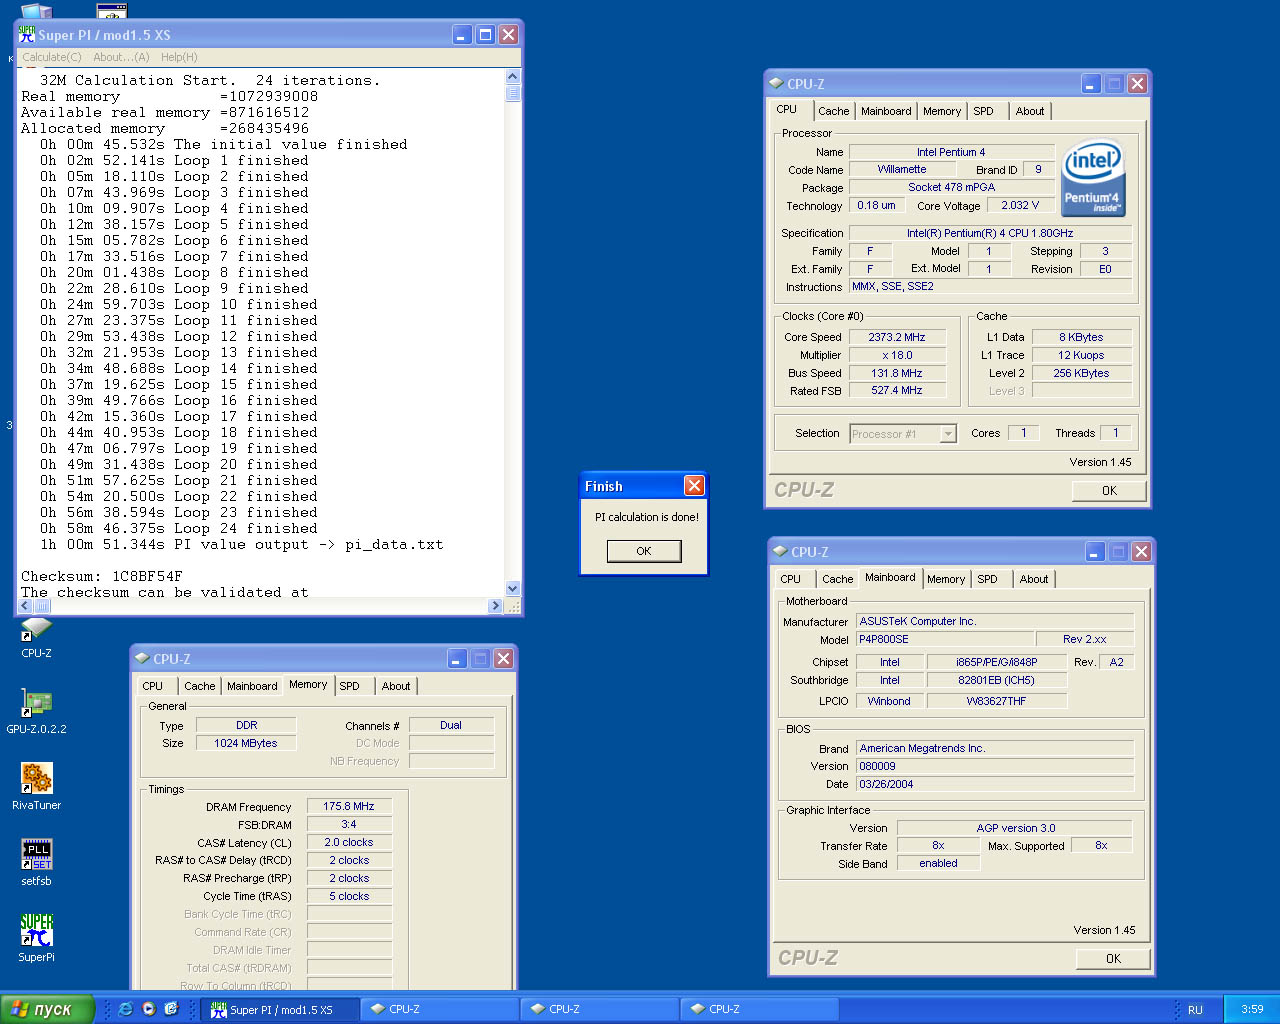Image resolution: width=1280 pixels, height=1024 pixels.
Task: Select the SuperPi desktop shortcut
Action: tap(37, 937)
